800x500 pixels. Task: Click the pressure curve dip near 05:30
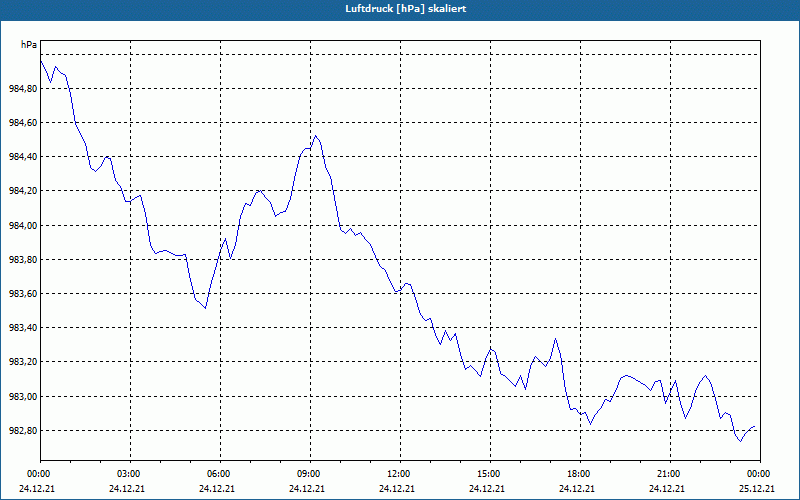click(x=205, y=308)
